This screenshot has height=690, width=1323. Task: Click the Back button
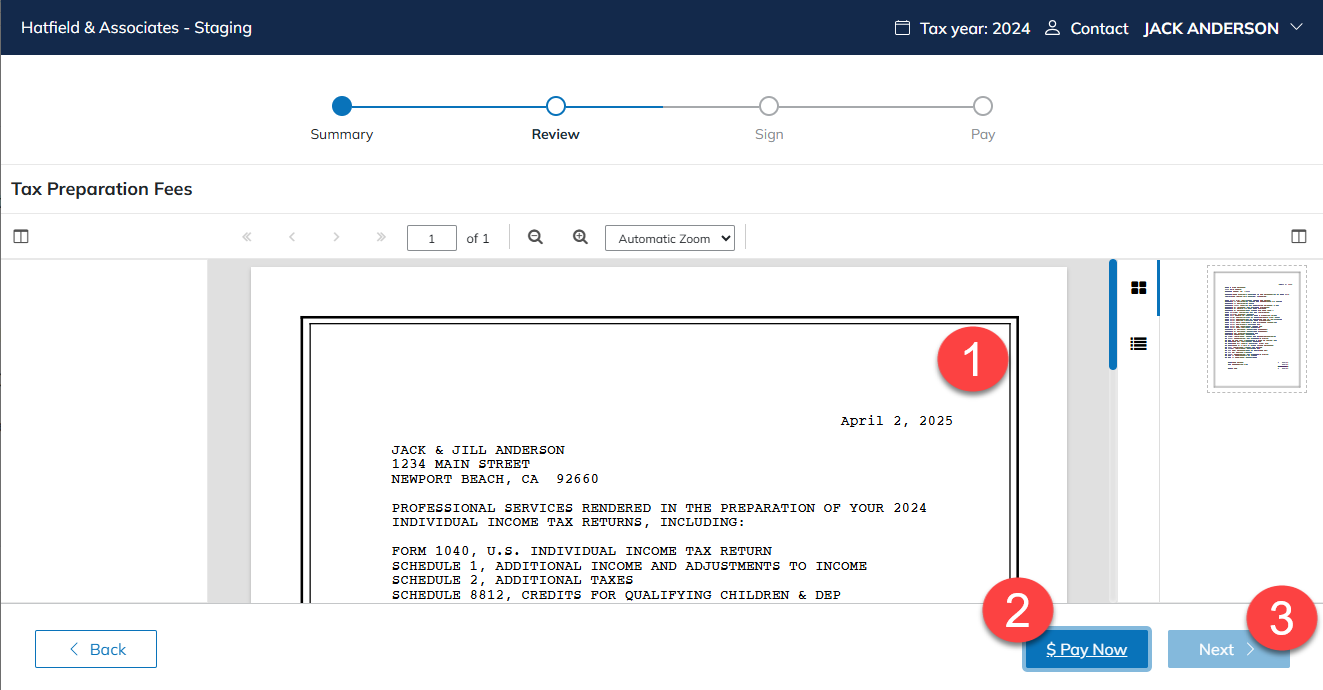(96, 649)
